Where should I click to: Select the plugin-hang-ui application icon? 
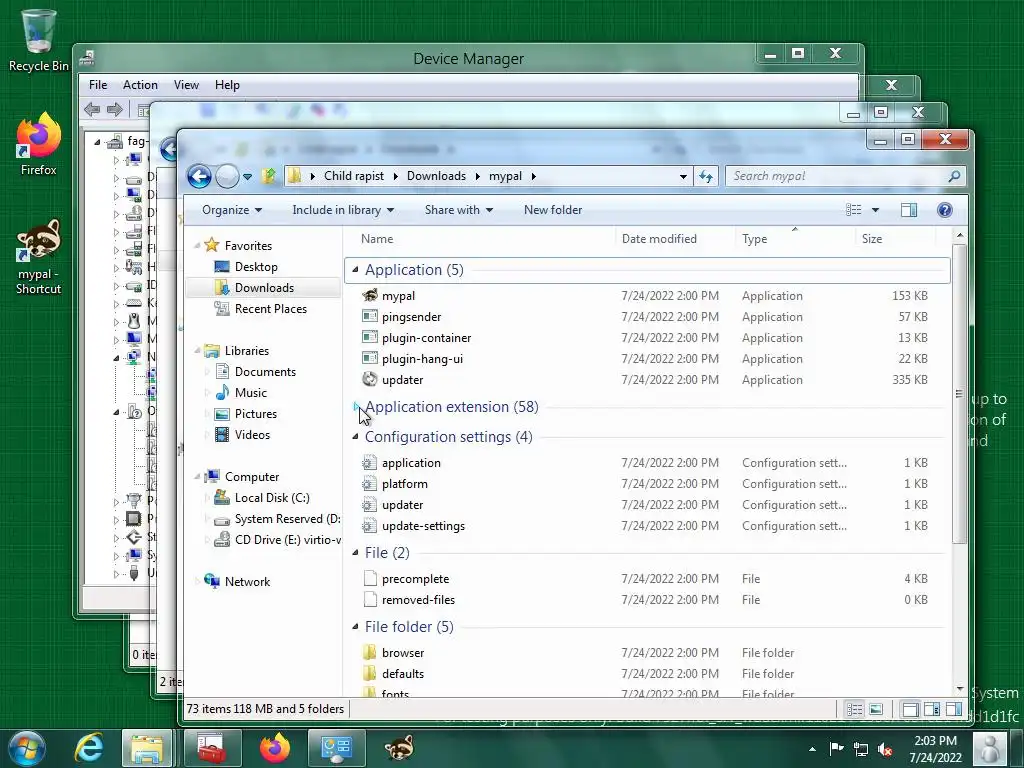point(370,358)
